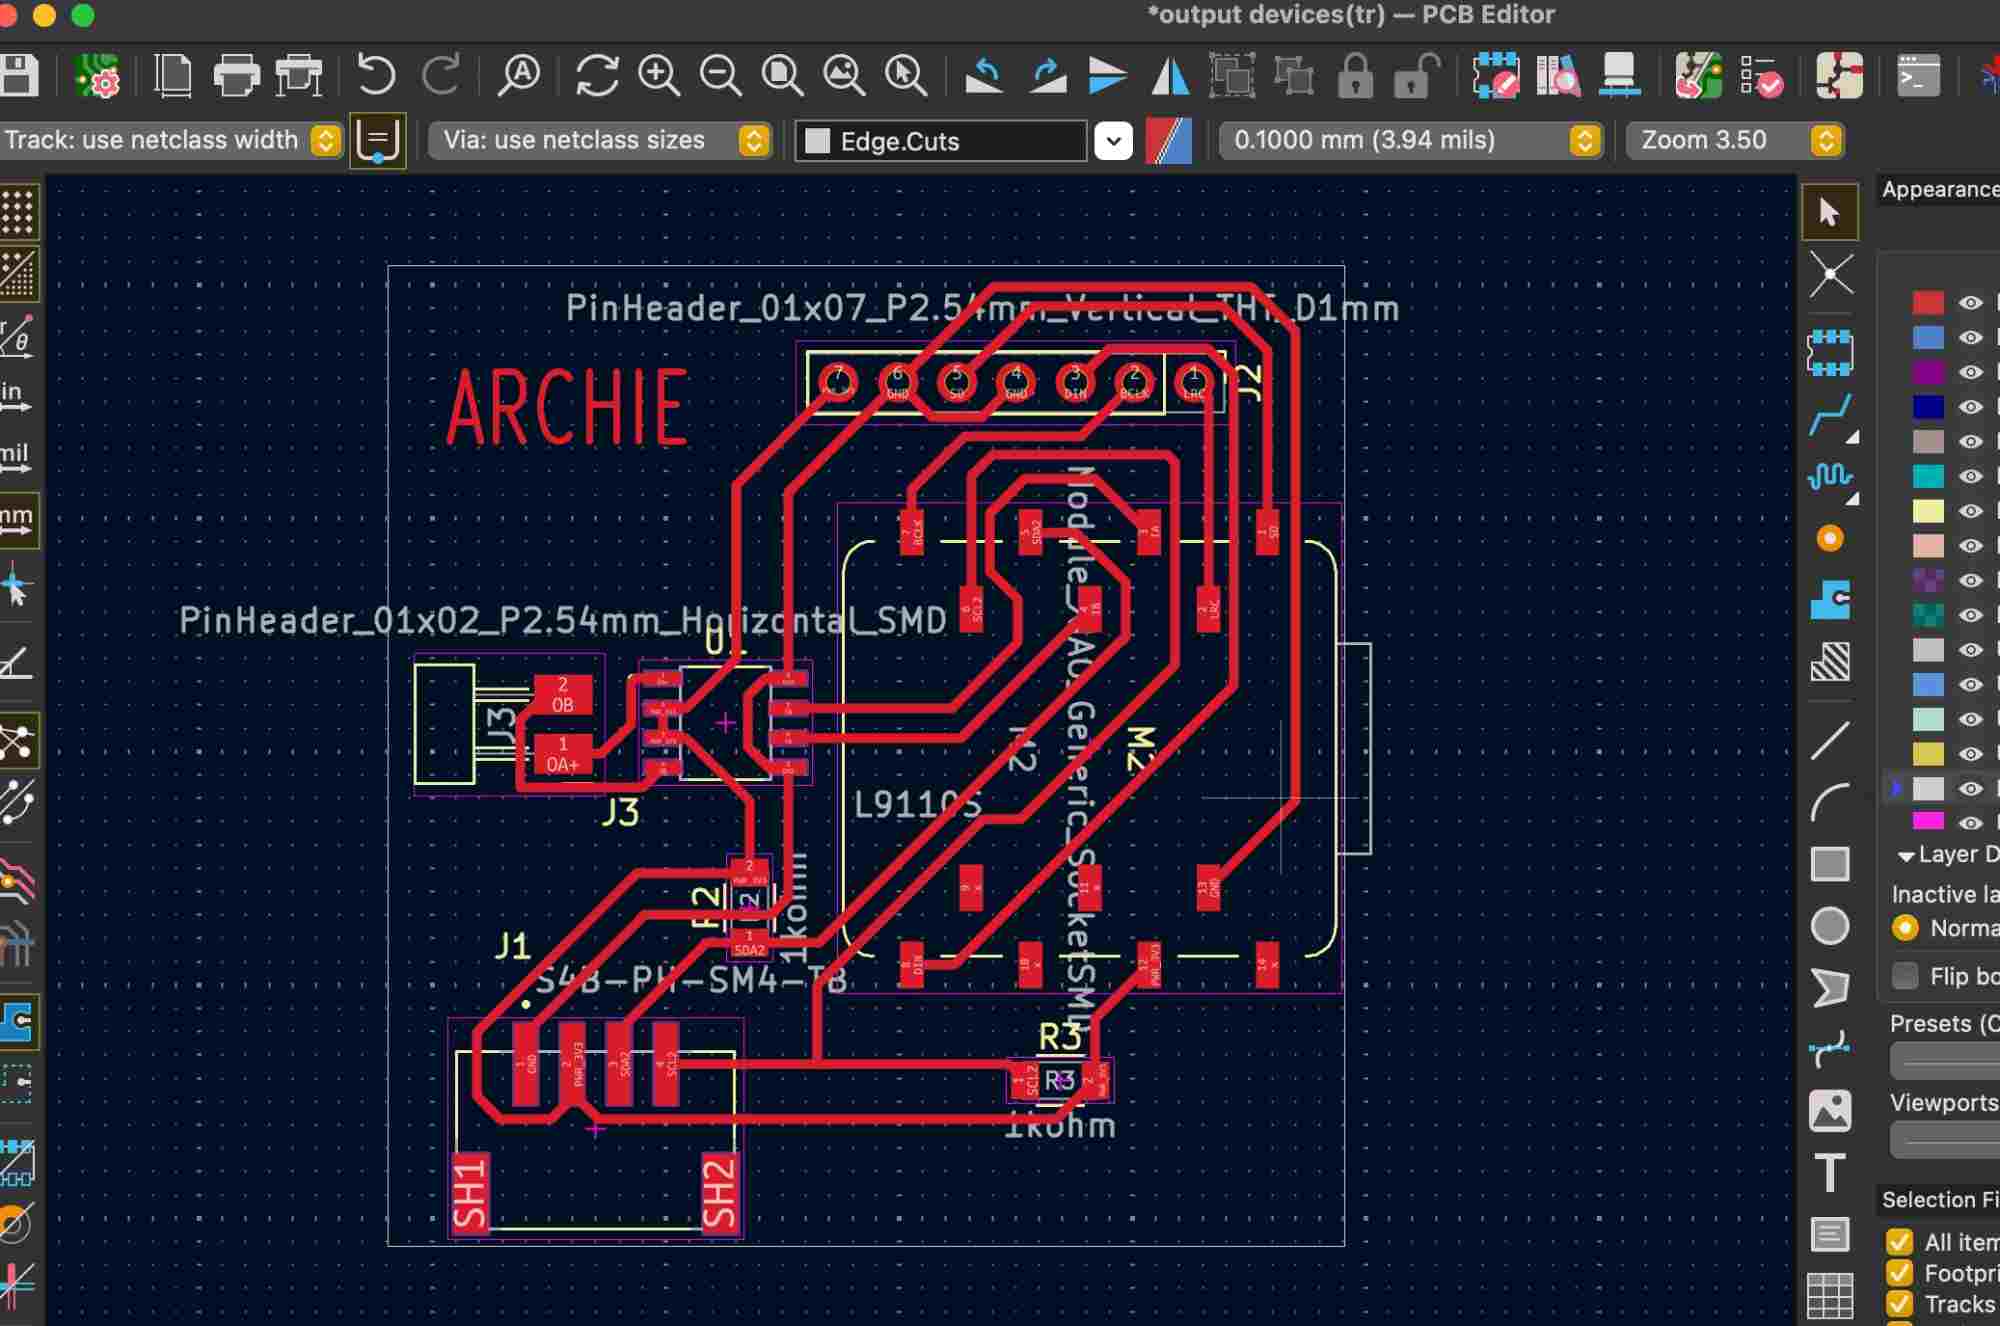The width and height of the screenshot is (2000, 1326).
Task: Click the magenta layer color swatch
Action: pyautogui.click(x=1928, y=822)
